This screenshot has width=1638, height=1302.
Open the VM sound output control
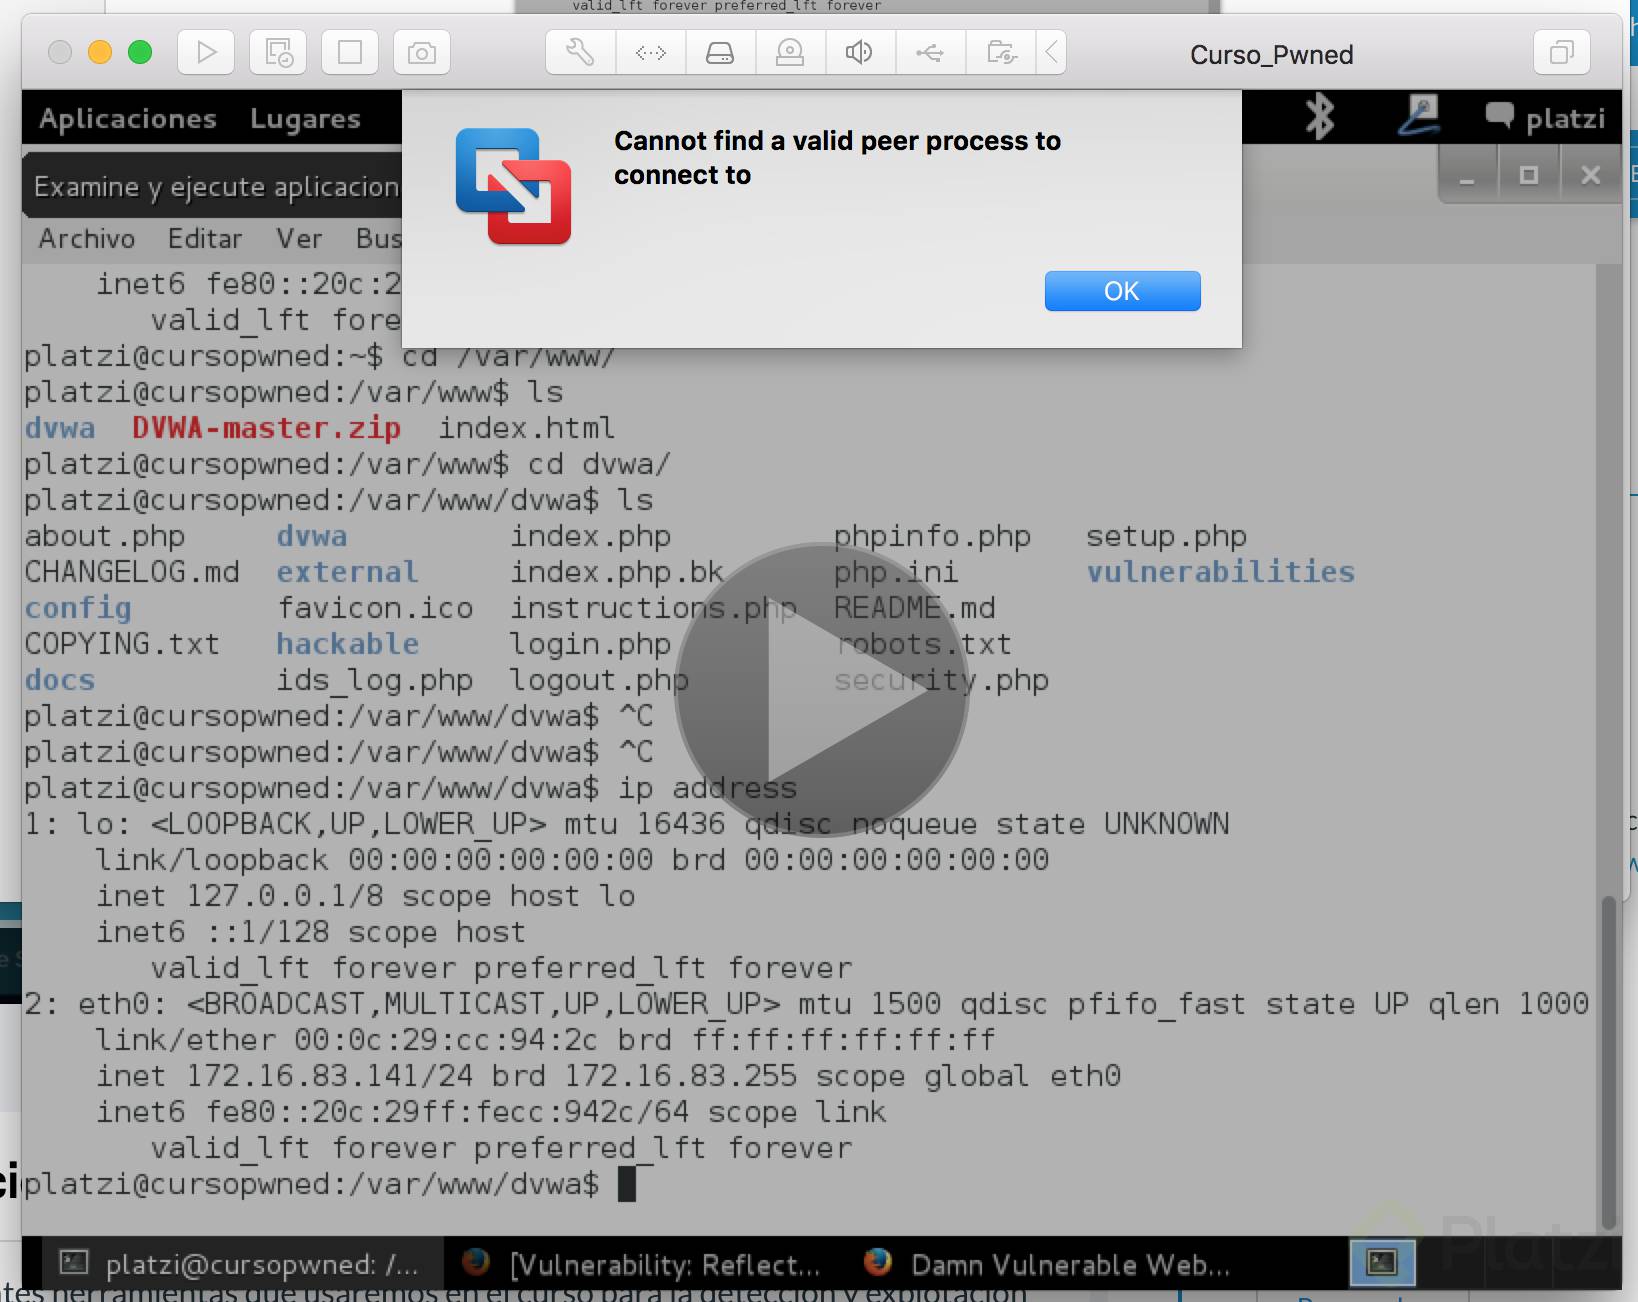pos(858,52)
